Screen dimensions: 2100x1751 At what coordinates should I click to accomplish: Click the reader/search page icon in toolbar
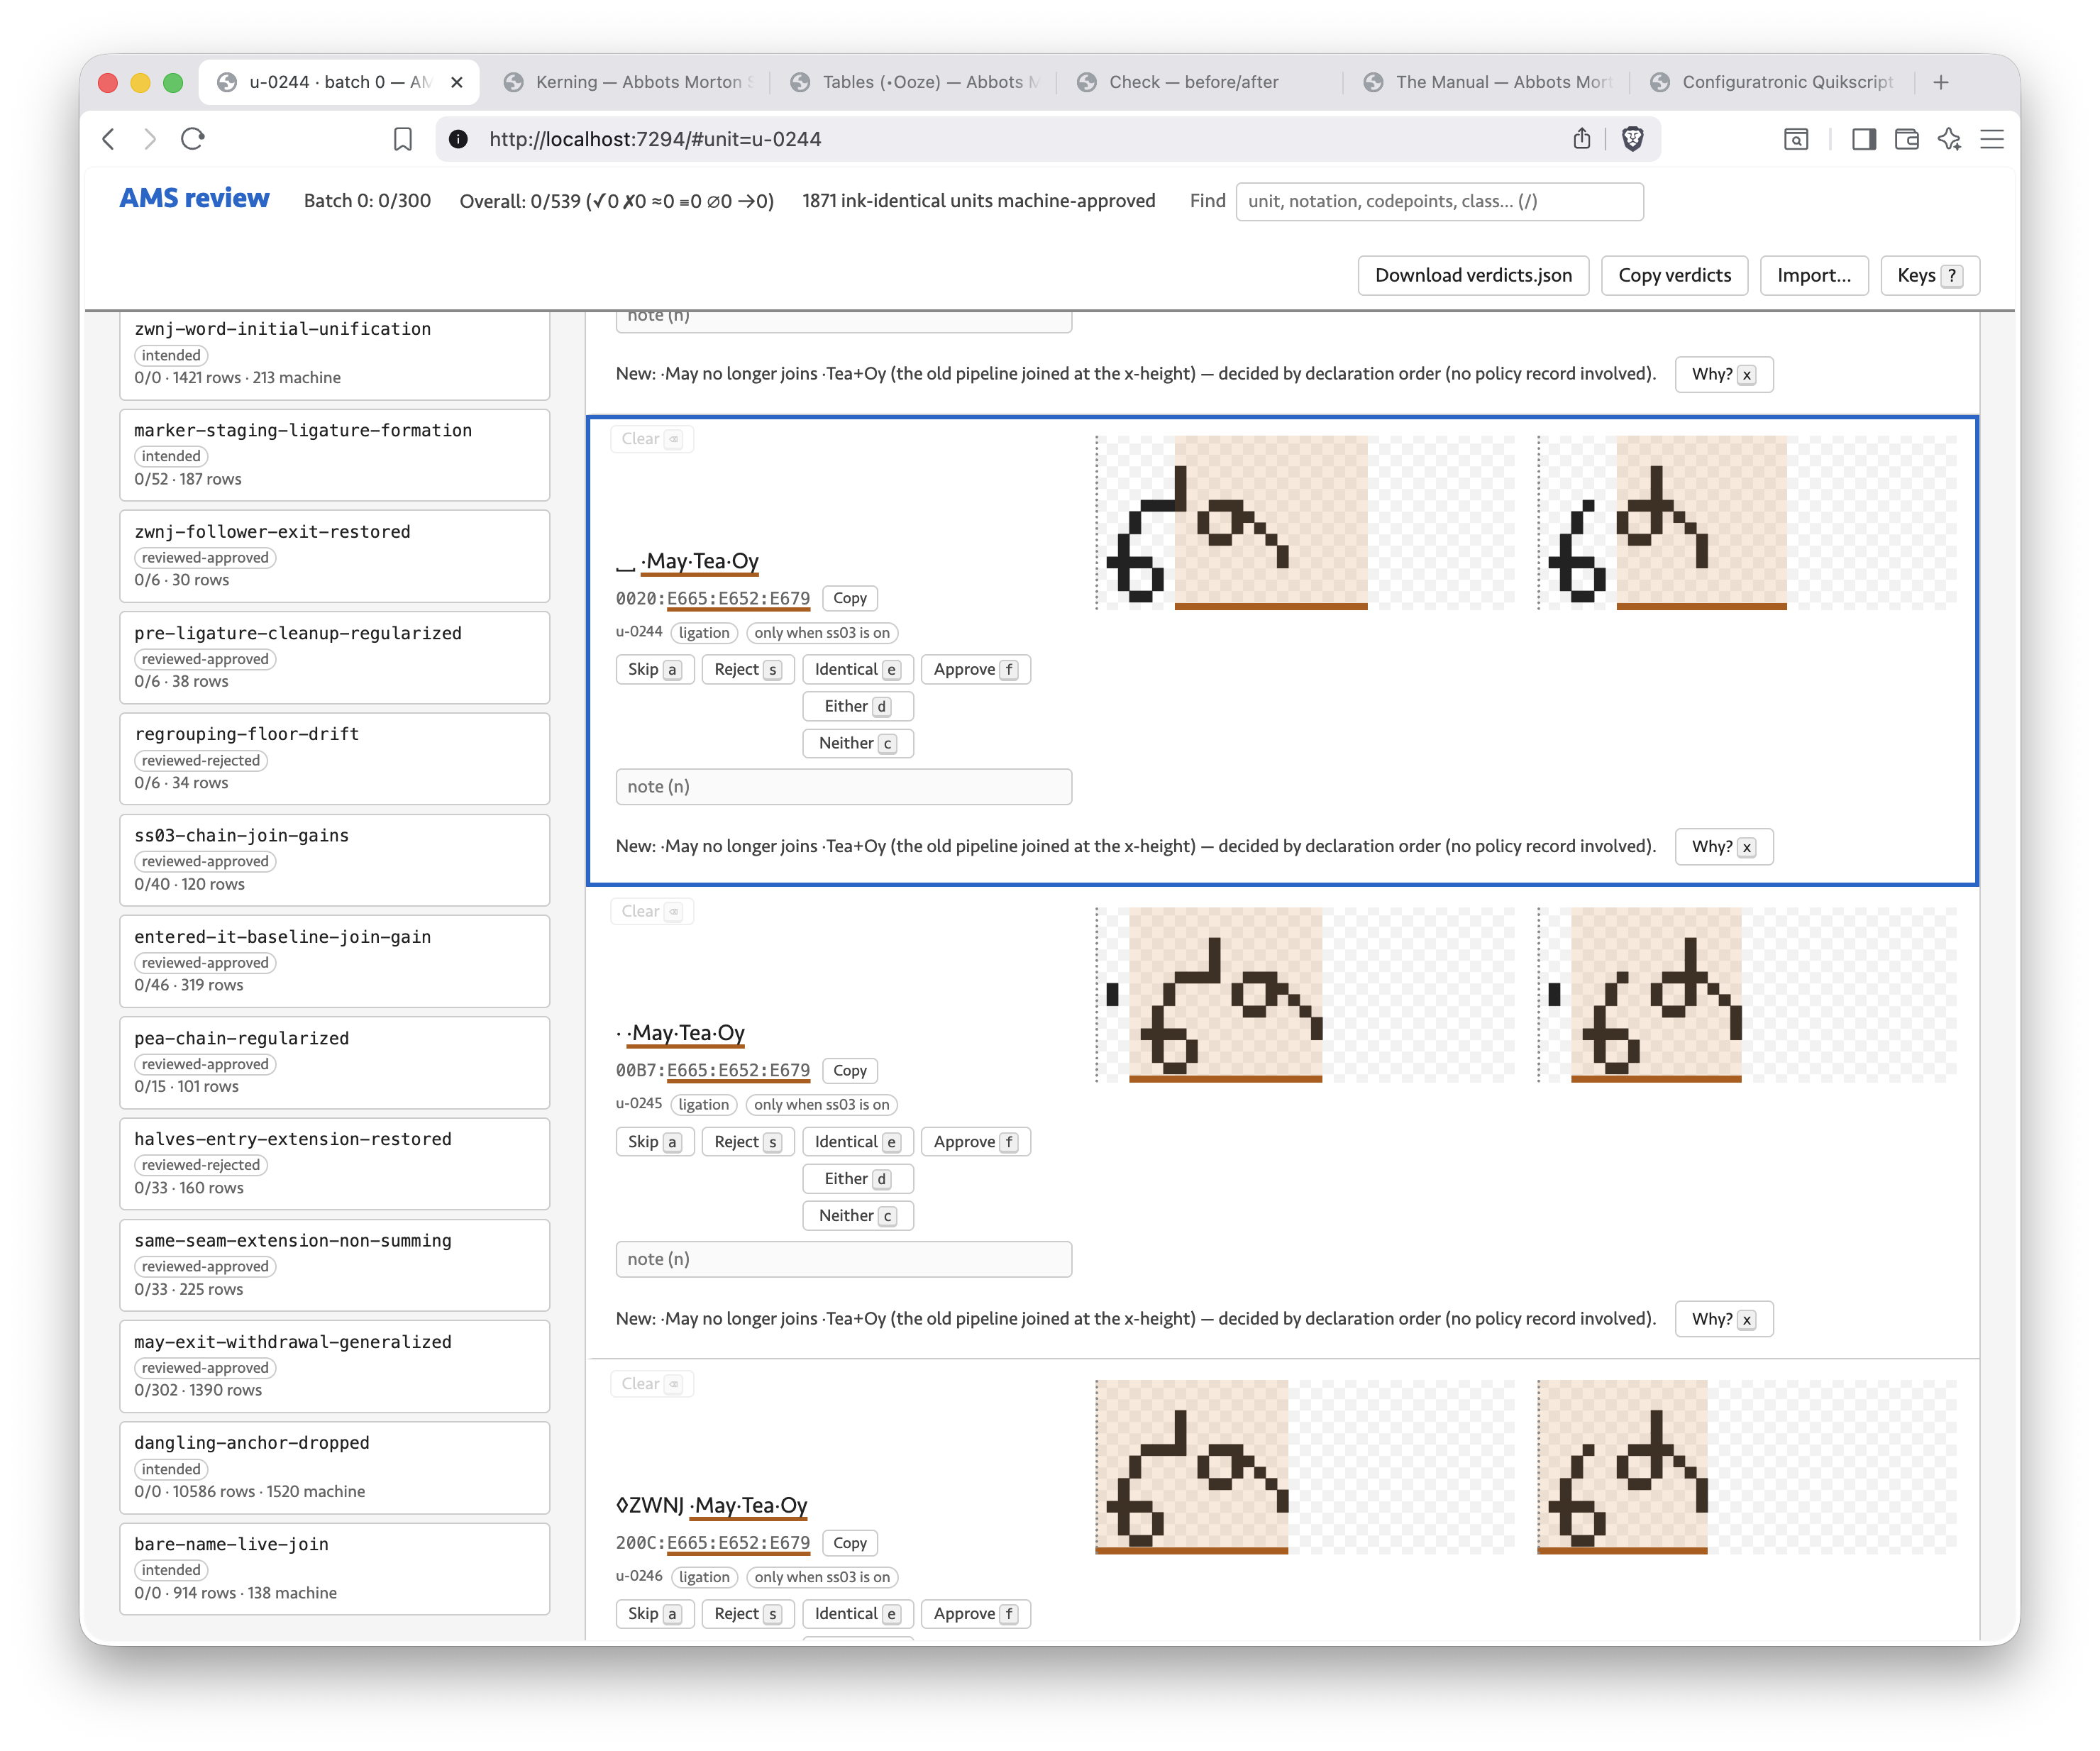(1796, 139)
